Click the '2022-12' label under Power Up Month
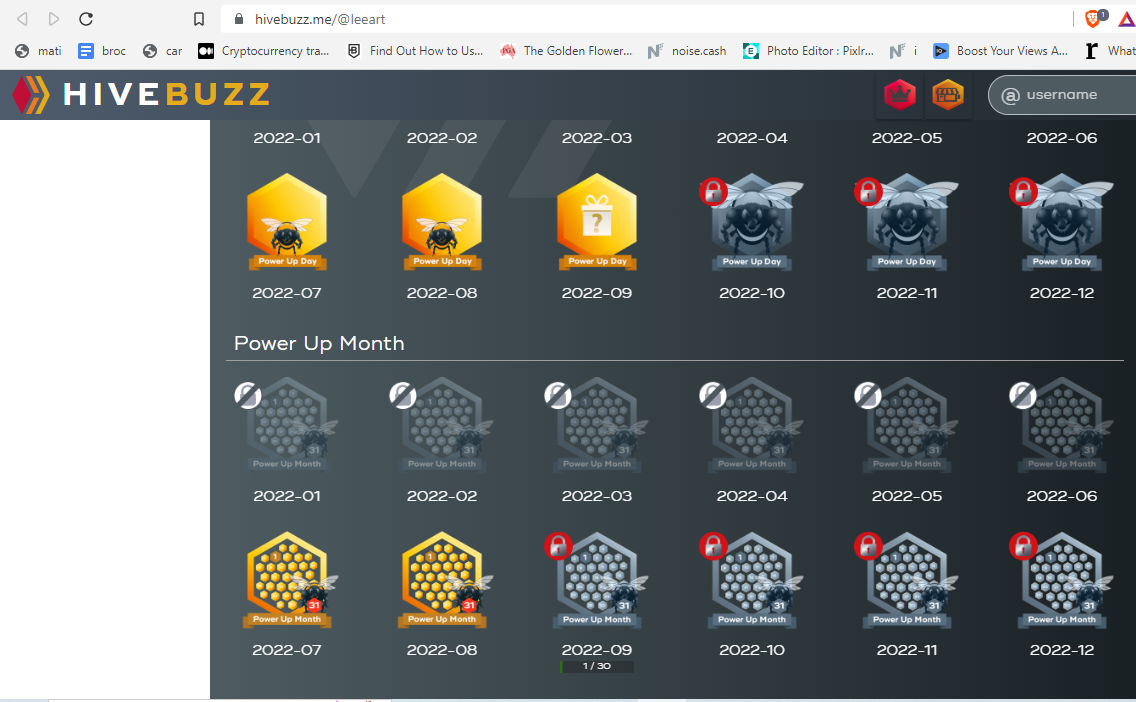Image resolution: width=1136 pixels, height=702 pixels. (1062, 650)
